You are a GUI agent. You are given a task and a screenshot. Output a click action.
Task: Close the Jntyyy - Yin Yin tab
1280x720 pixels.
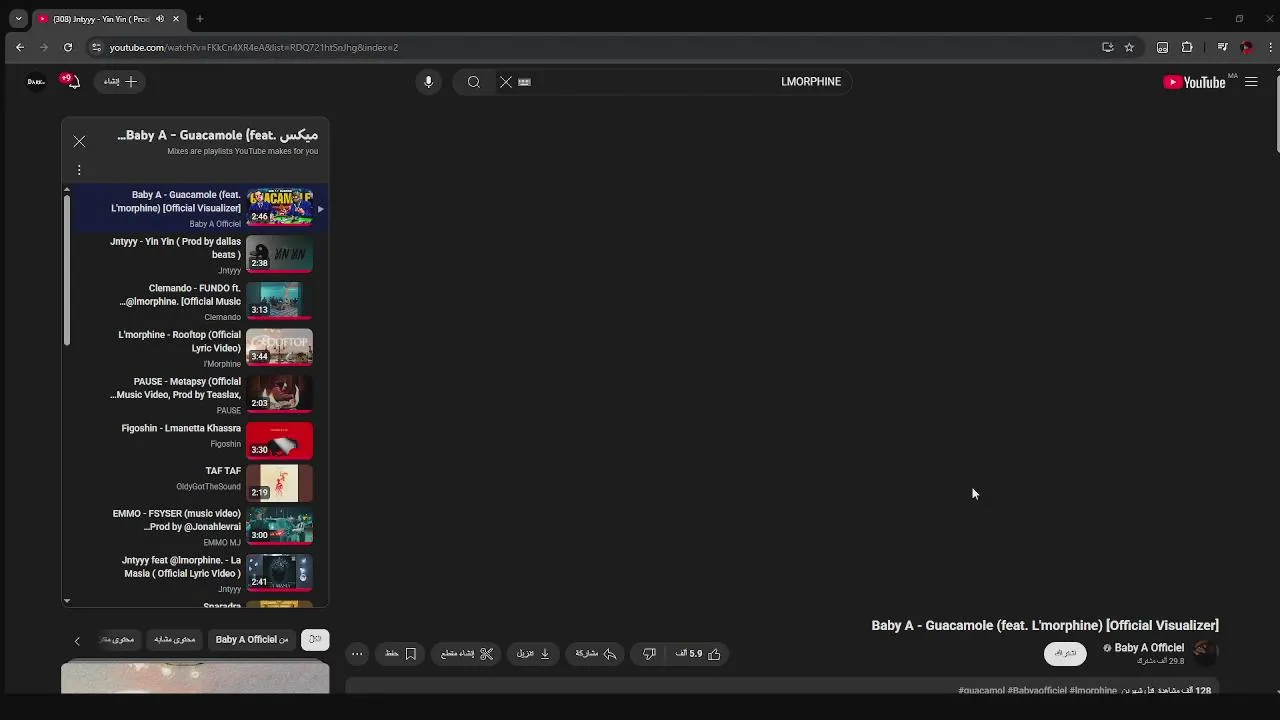pyautogui.click(x=177, y=19)
